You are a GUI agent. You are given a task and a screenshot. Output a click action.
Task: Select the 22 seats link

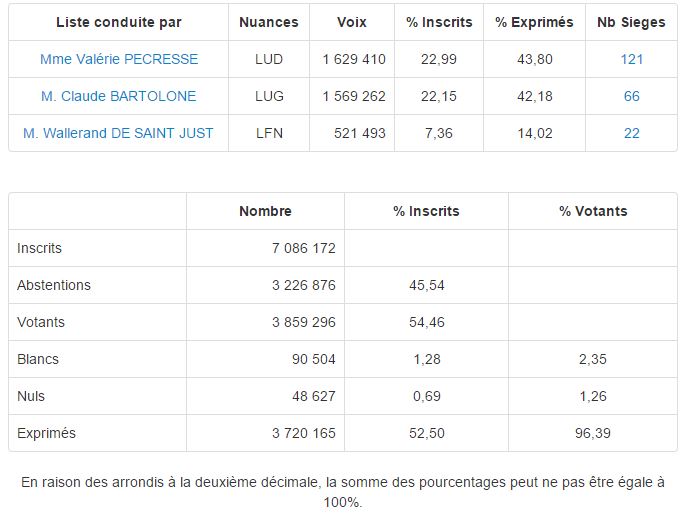pyautogui.click(x=631, y=133)
